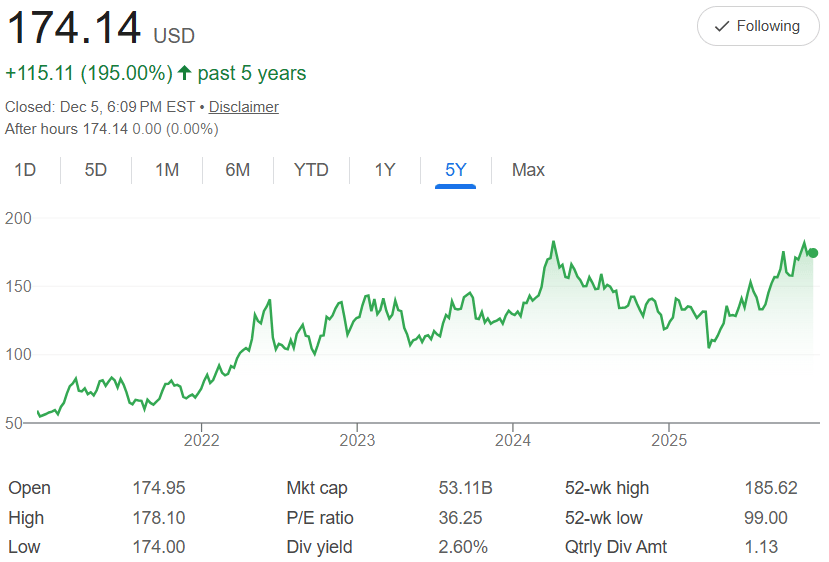Switch to the 1M chart range
Screen dimensions: 829x562
(x=167, y=170)
